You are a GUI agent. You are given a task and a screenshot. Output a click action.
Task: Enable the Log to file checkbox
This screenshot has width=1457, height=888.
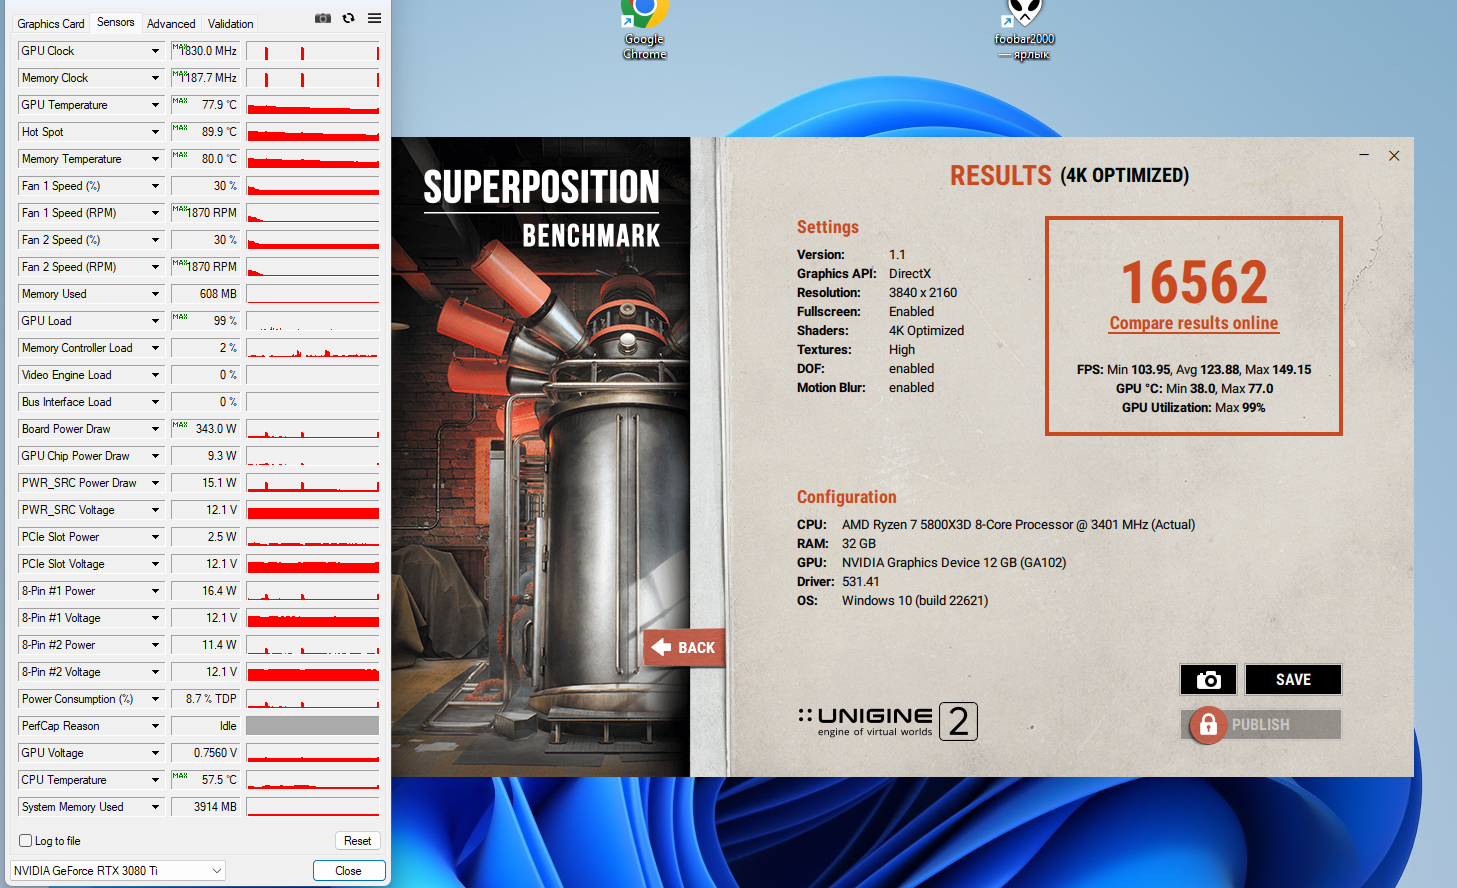click(x=26, y=841)
